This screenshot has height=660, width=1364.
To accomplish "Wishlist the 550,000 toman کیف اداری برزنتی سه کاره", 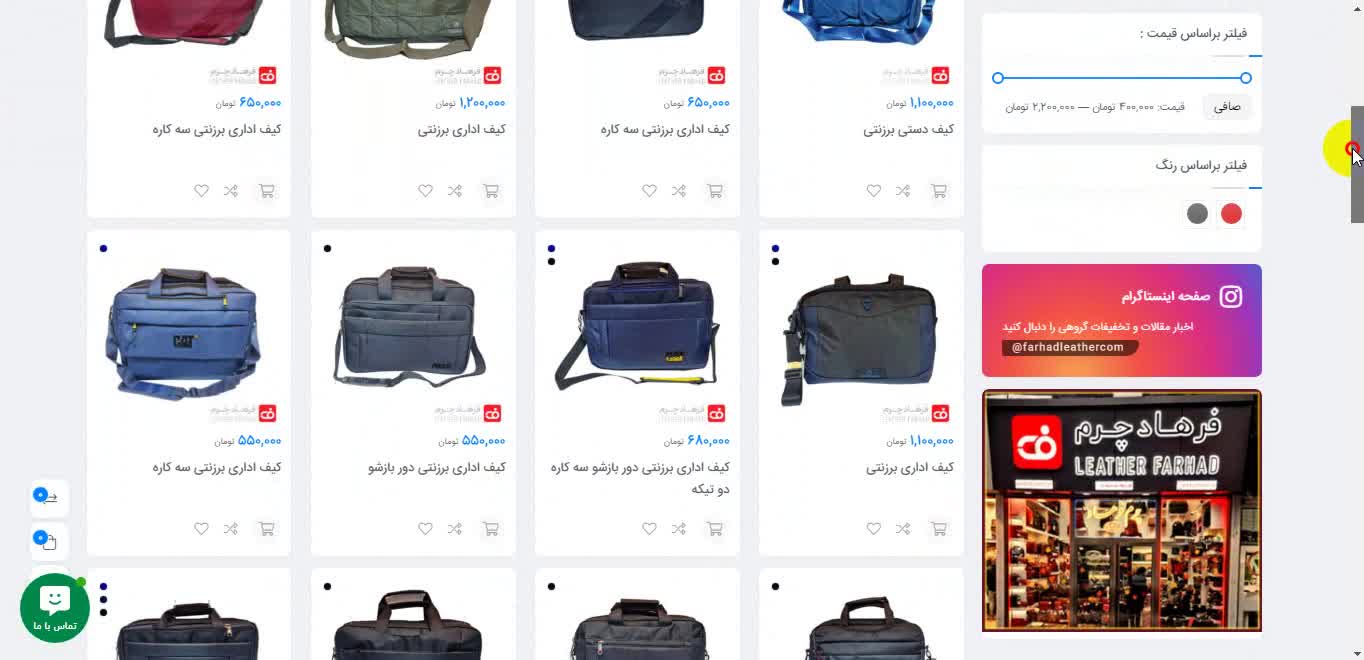I will 201,529.
